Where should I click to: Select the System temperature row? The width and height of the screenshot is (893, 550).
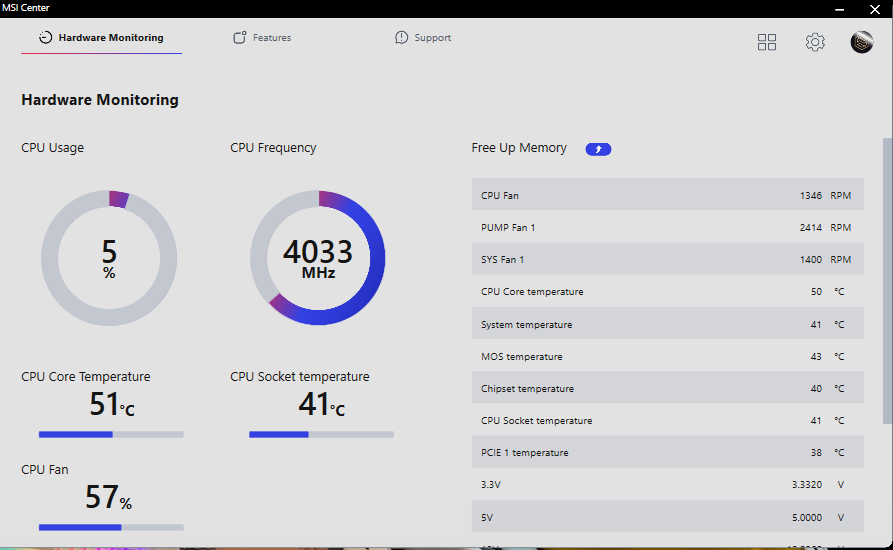click(x=667, y=324)
